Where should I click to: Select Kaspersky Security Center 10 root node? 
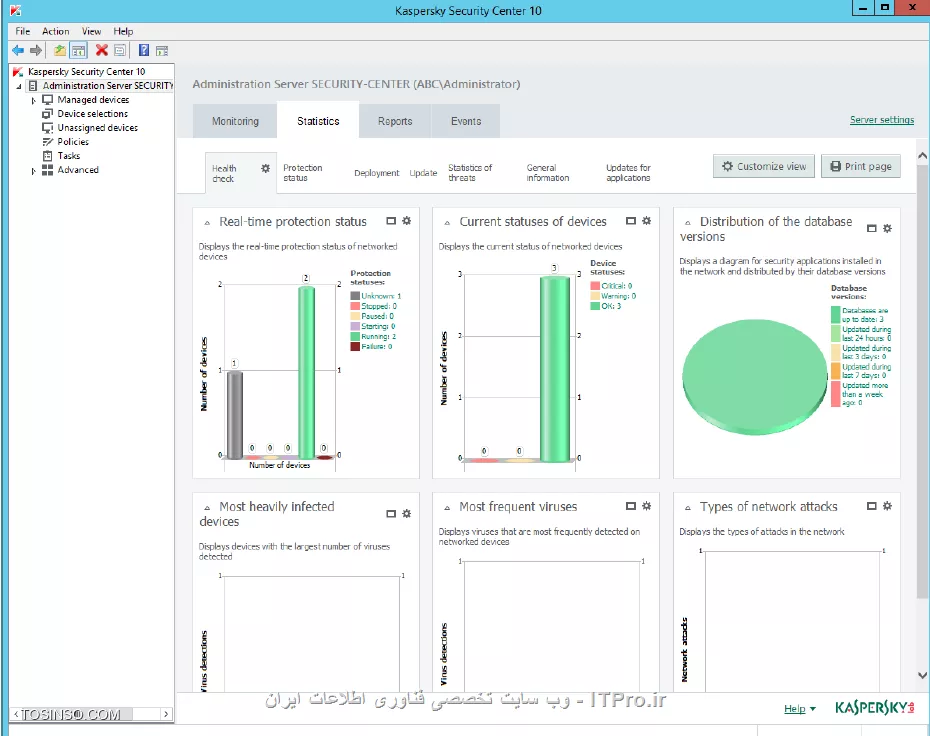(87, 72)
